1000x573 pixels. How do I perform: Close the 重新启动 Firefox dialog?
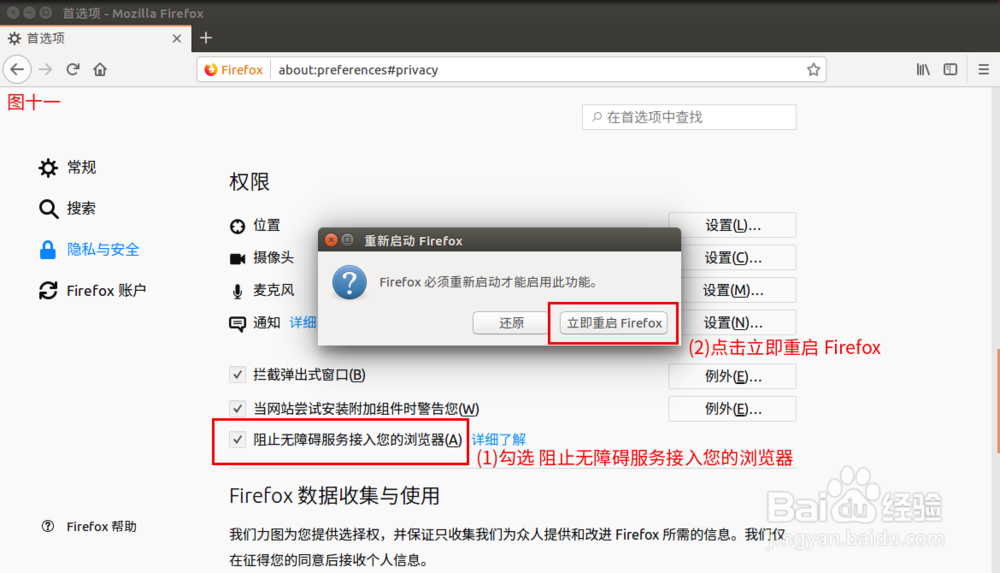pyautogui.click(x=330, y=240)
